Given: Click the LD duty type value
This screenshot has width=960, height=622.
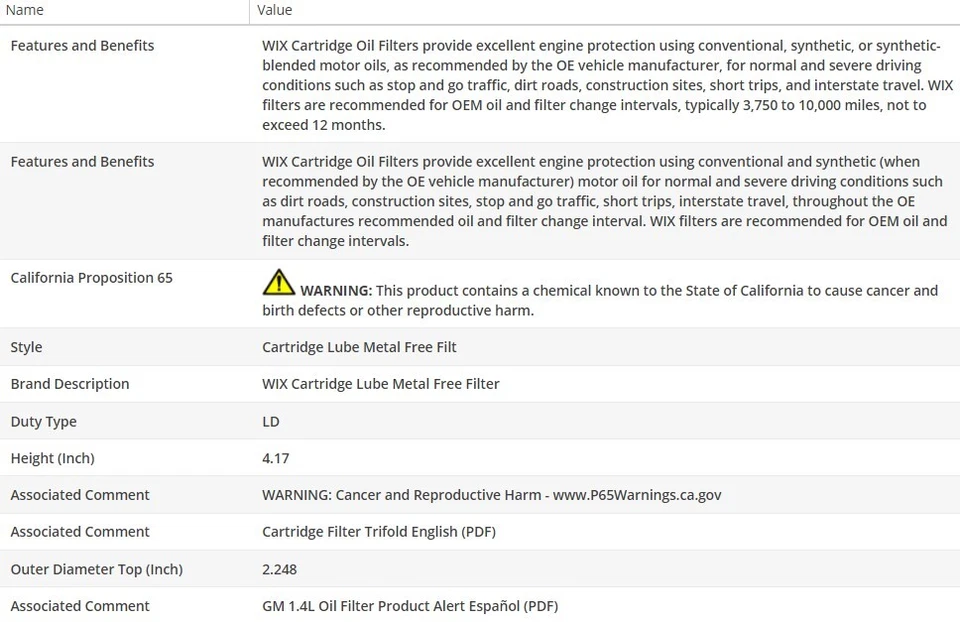Looking at the screenshot, I should (271, 422).
